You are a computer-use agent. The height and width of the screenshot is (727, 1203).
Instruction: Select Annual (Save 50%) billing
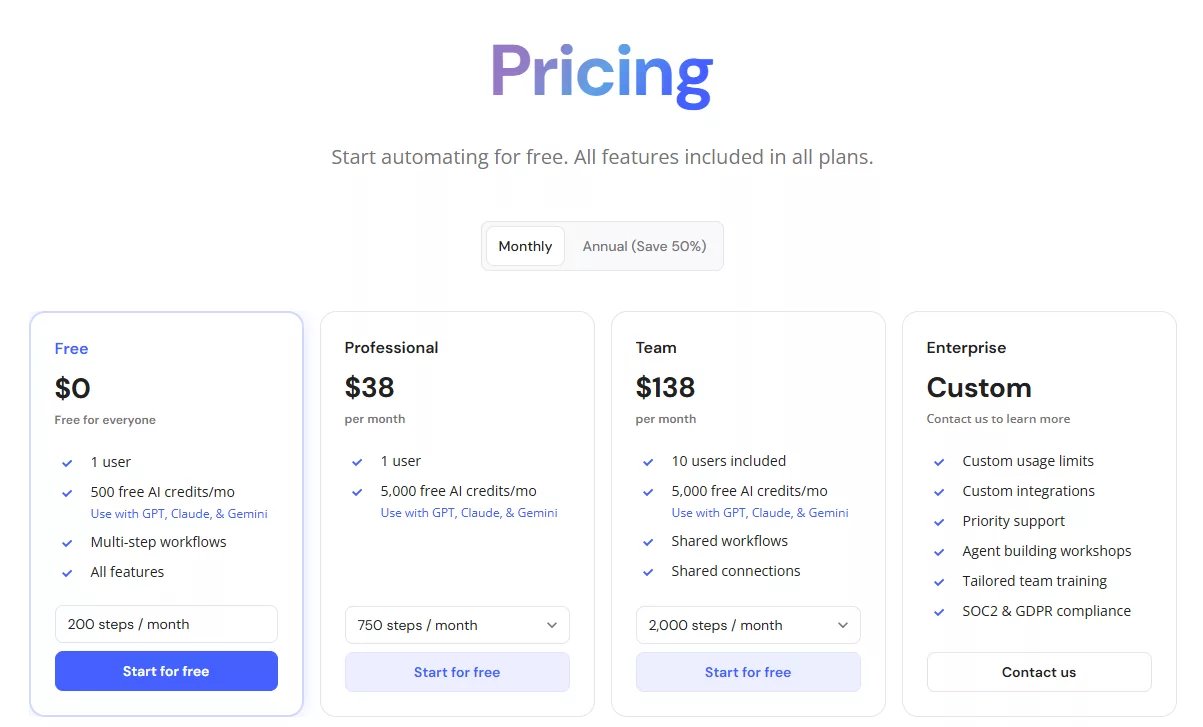pos(644,246)
